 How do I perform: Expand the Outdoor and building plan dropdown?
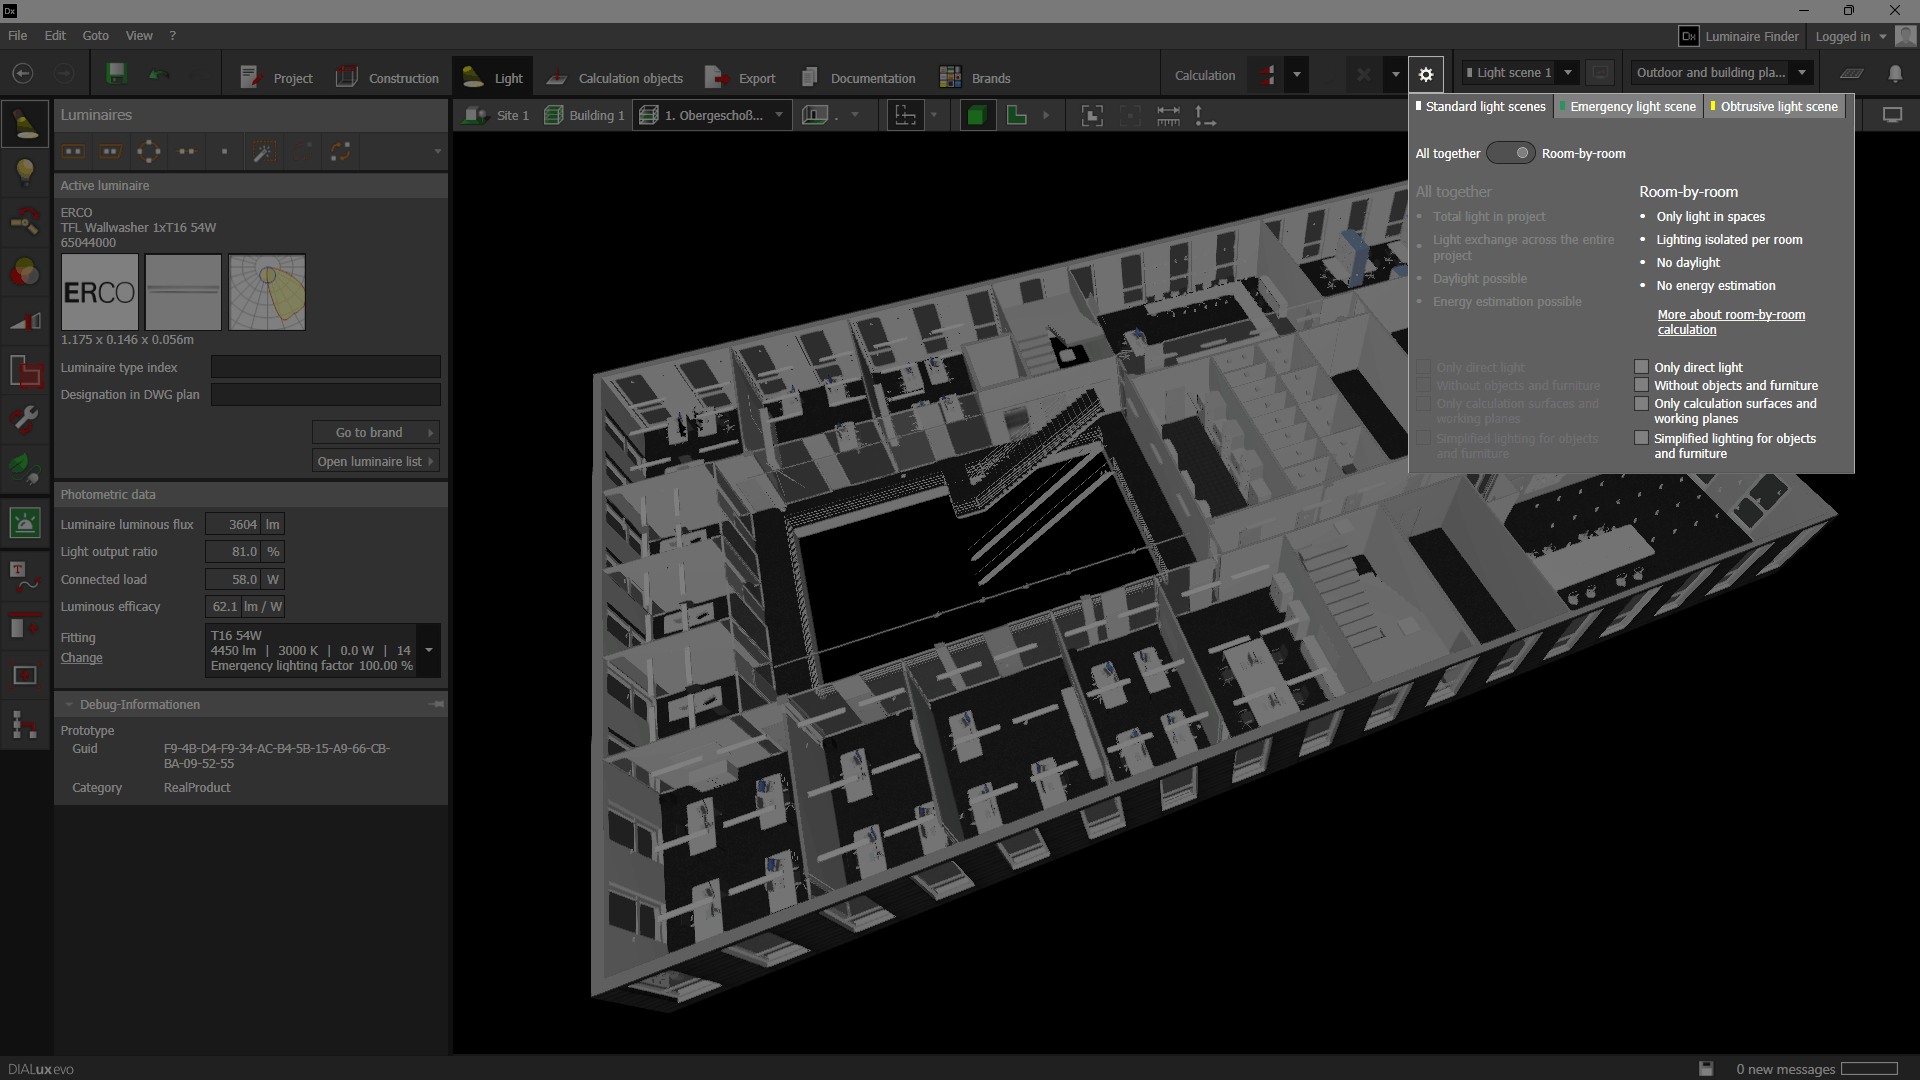1802,73
